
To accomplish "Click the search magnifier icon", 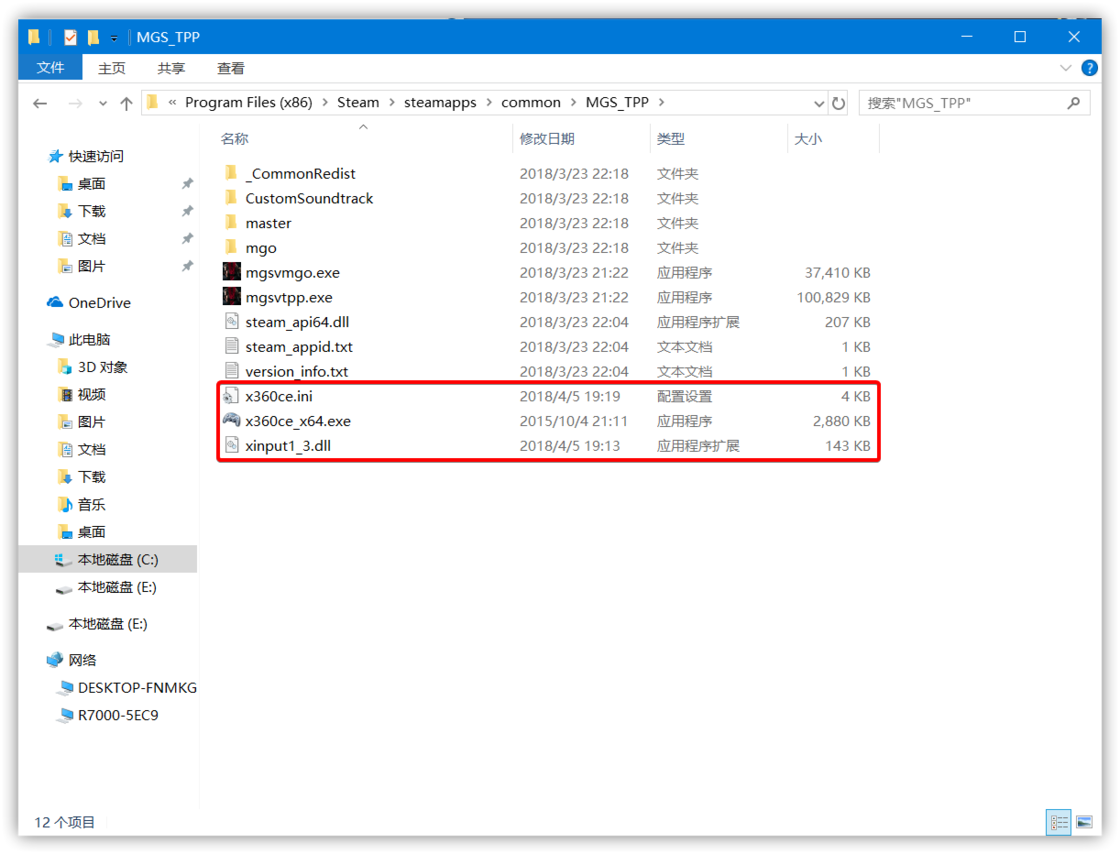I will click(x=1073, y=103).
